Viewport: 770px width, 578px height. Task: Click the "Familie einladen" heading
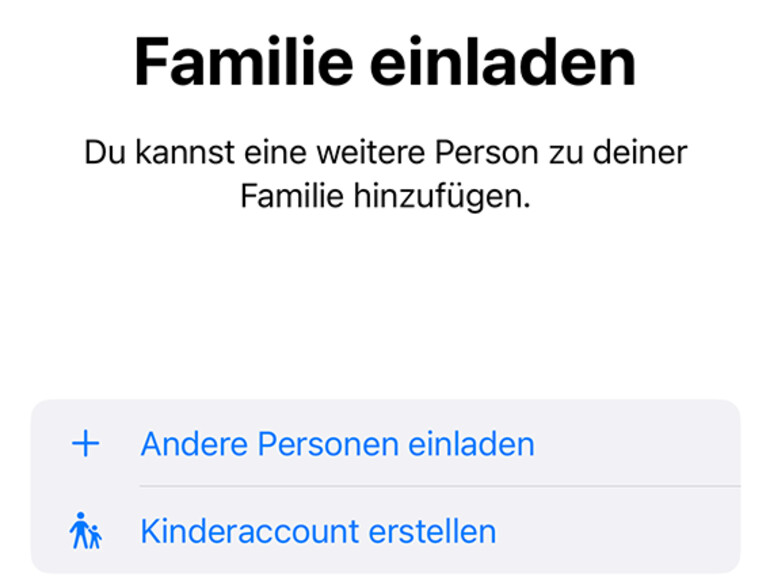(x=385, y=63)
